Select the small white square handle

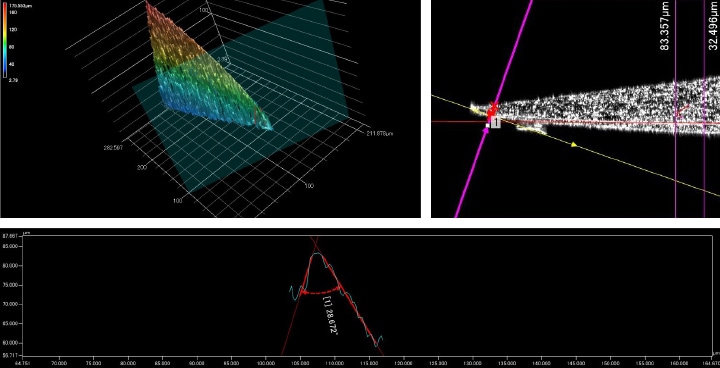[x=488, y=125]
